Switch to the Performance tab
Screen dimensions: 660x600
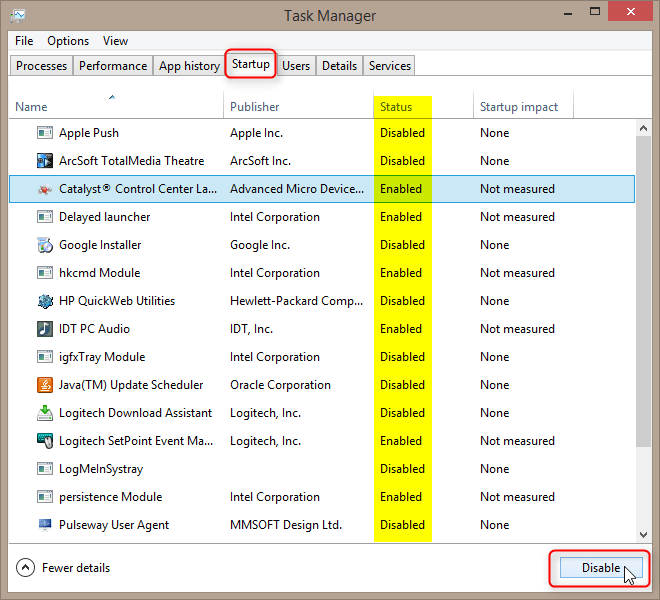113,66
